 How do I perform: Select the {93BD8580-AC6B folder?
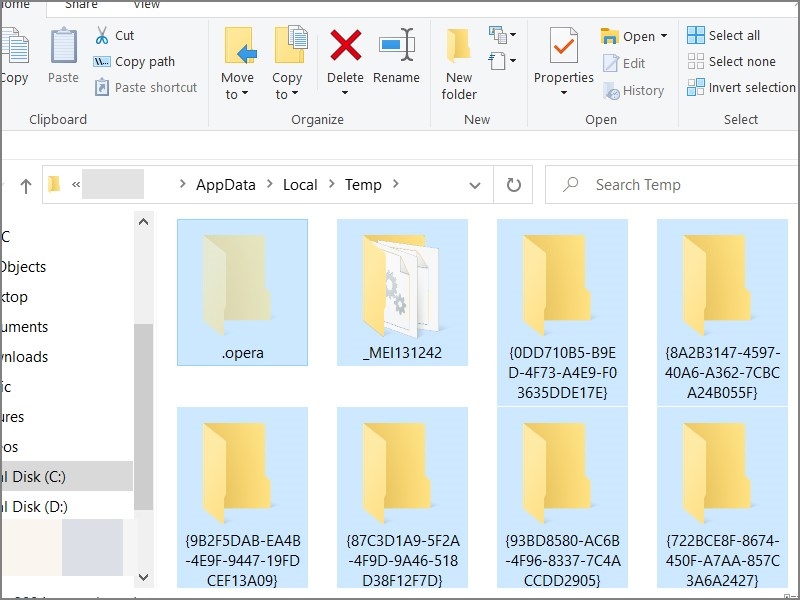[562, 497]
